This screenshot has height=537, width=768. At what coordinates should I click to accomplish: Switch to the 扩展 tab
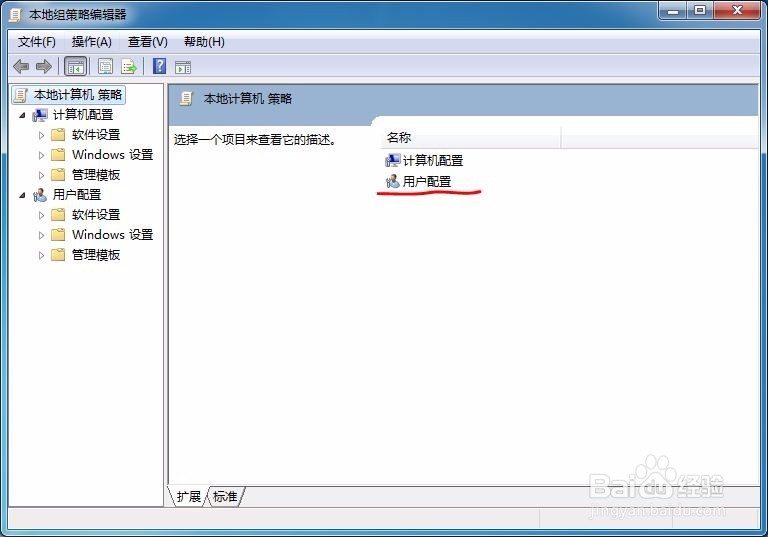(x=189, y=496)
